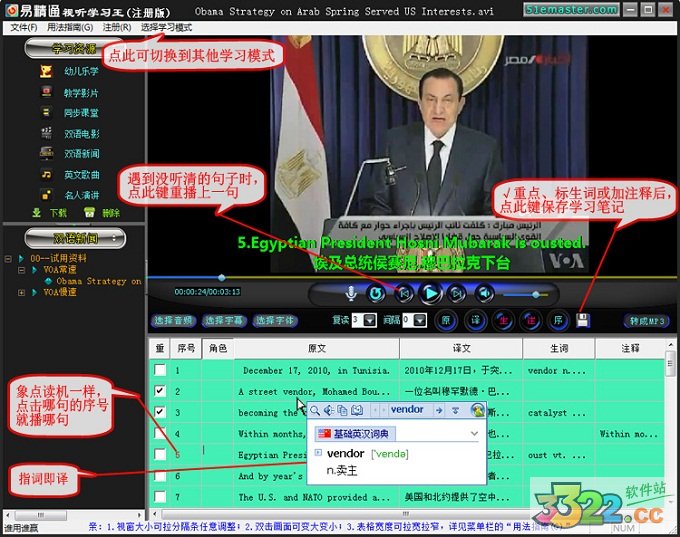Click the right arrow icon in dictionary popup
The width and height of the screenshot is (680, 537).
pos(439,410)
